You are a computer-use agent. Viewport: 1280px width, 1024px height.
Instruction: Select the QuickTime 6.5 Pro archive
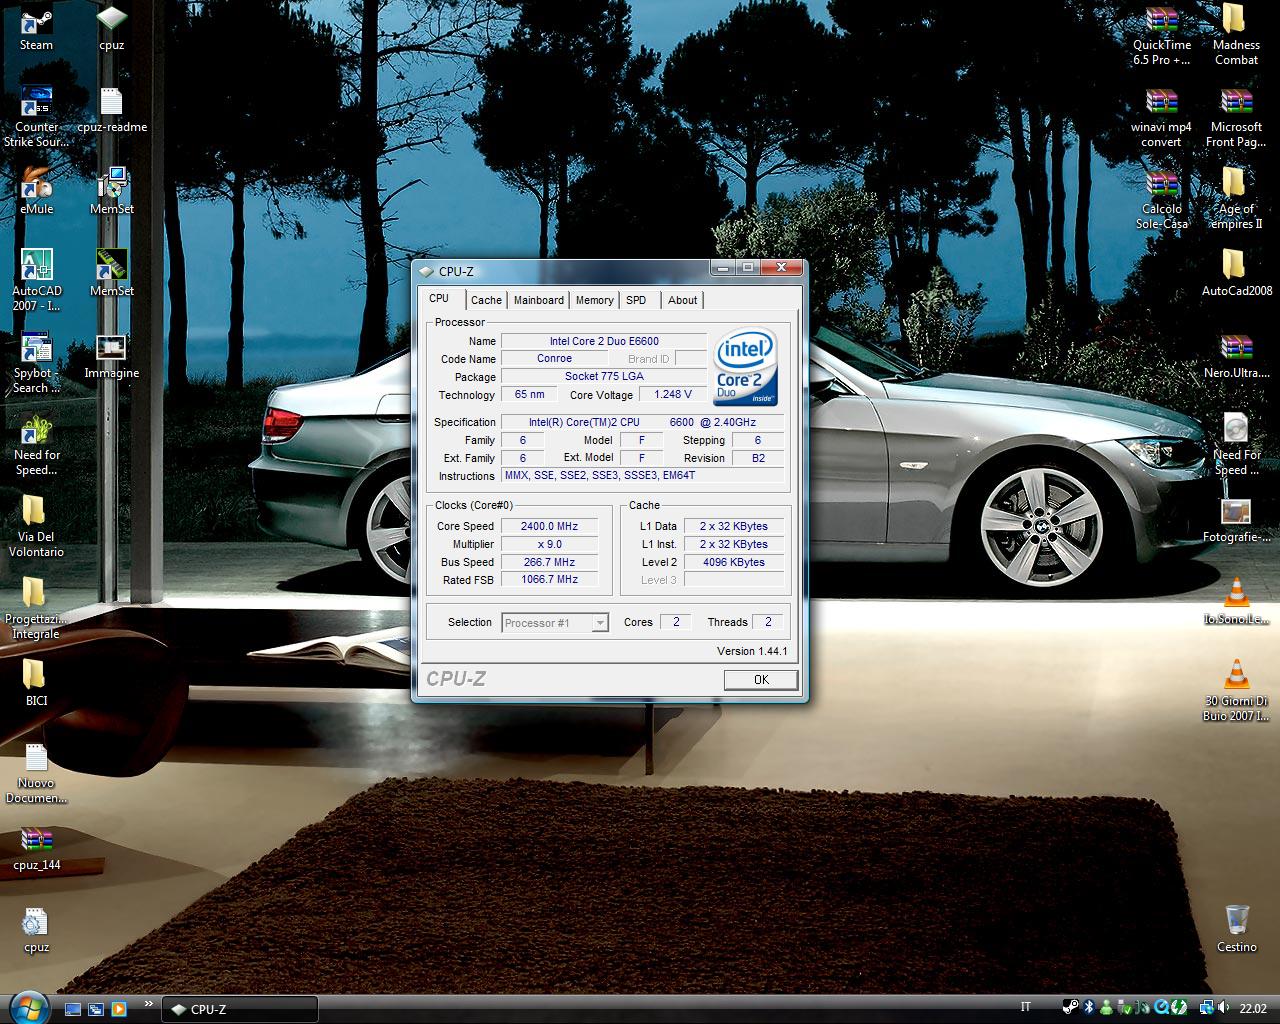coord(1161,35)
